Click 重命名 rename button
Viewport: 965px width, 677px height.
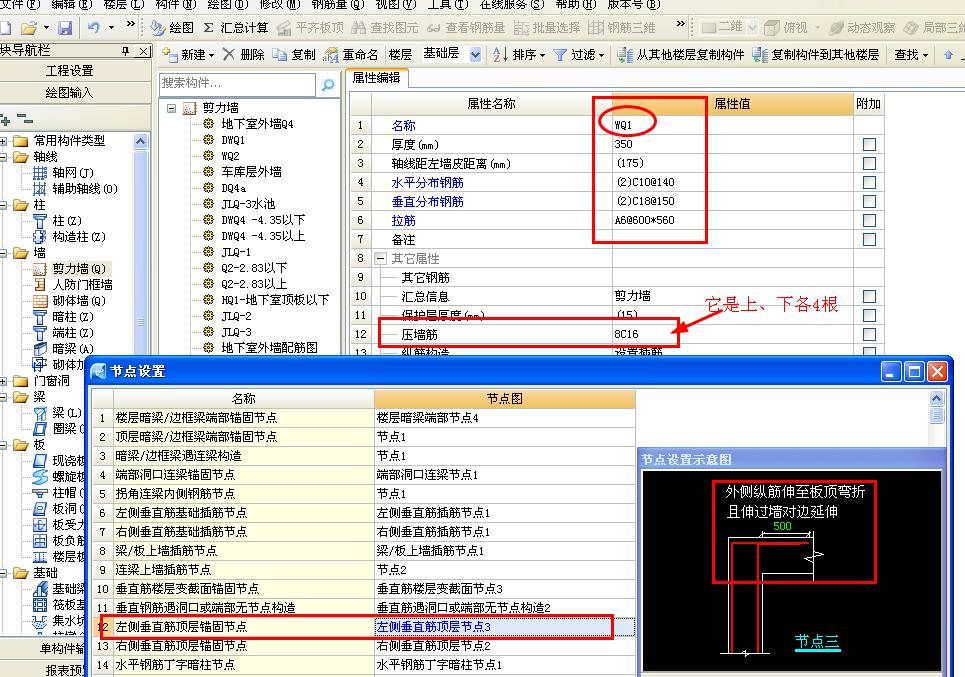(x=351, y=55)
